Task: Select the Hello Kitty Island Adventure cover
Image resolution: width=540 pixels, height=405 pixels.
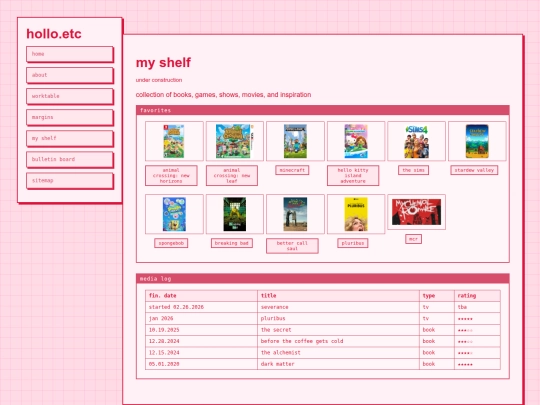Action: click(x=356, y=141)
